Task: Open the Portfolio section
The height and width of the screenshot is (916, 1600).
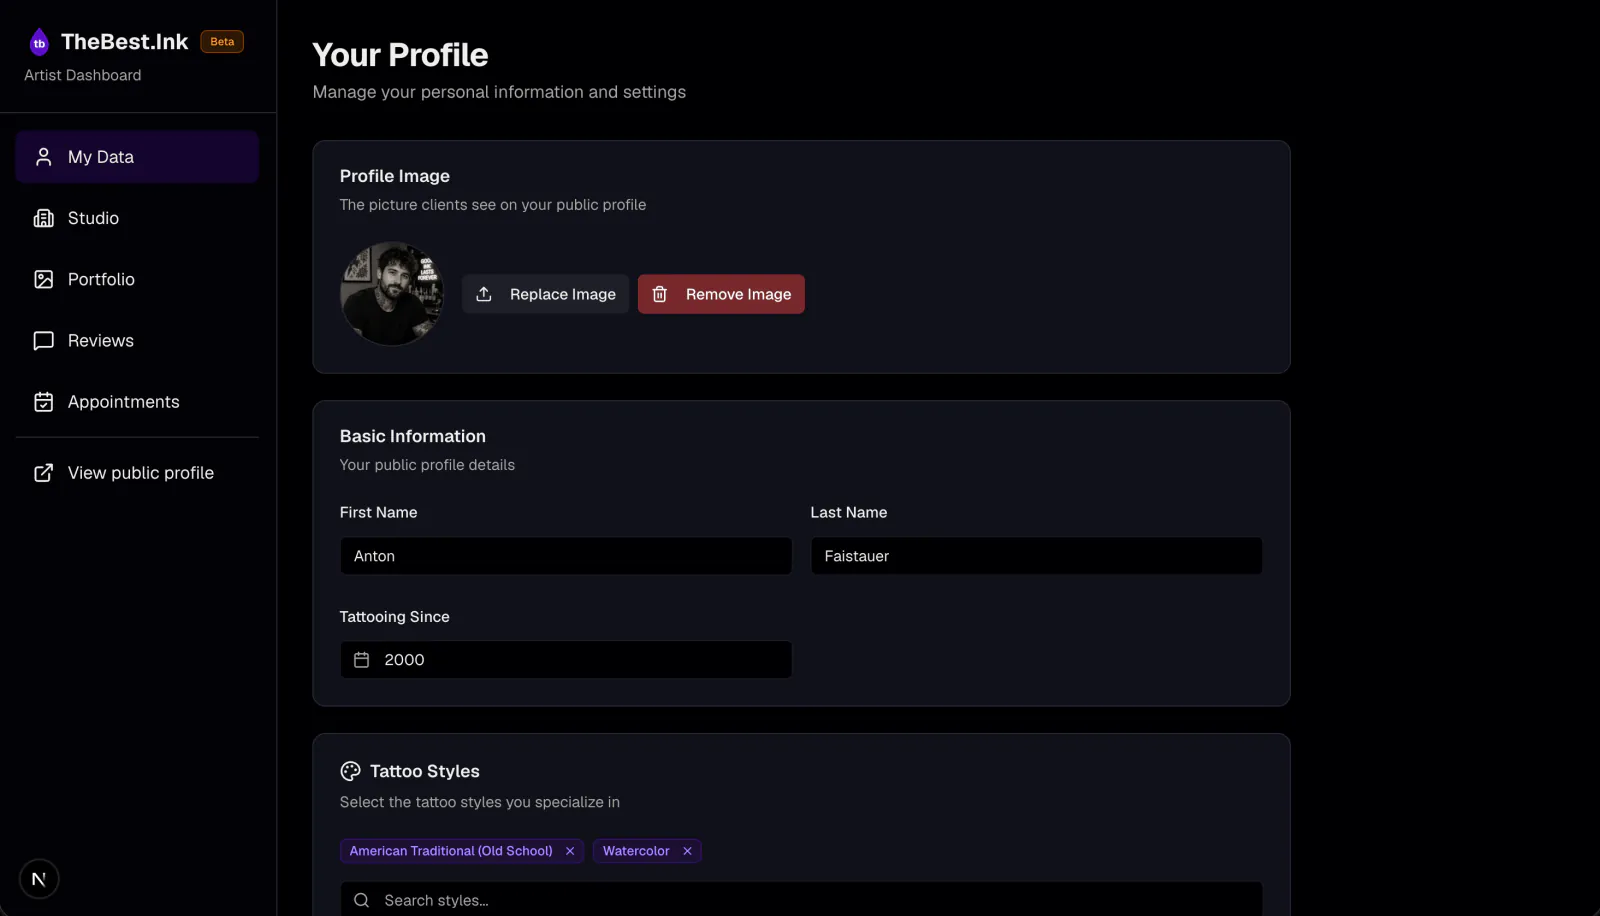Action: click(137, 279)
